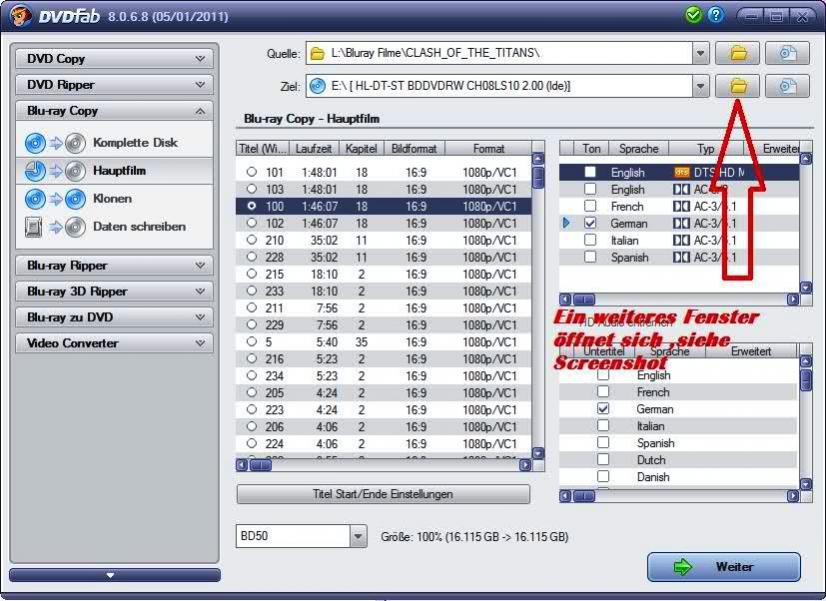Enable Dutch subtitle checkbox
The height and width of the screenshot is (601, 826).
[603, 459]
